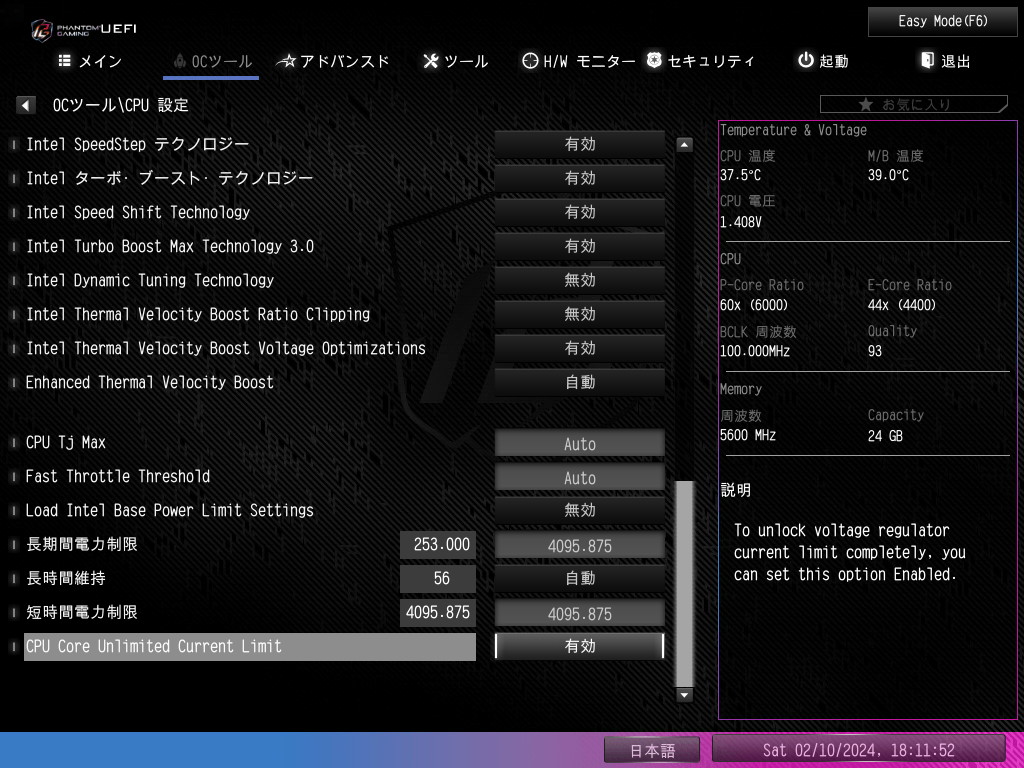The height and width of the screenshot is (768, 1024).
Task: Click the star icon of アドバンスド tab
Action: point(287,61)
